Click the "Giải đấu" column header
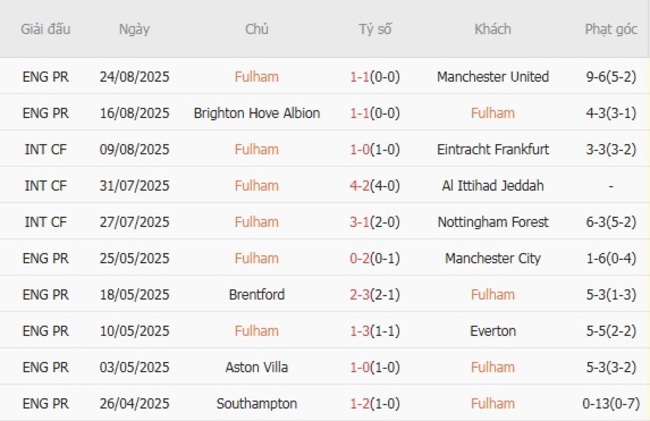 [45, 29]
